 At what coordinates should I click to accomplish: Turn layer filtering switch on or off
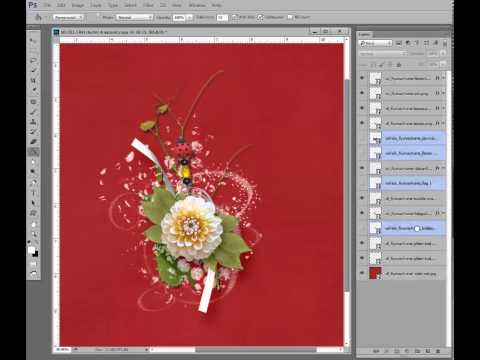[x=445, y=44]
